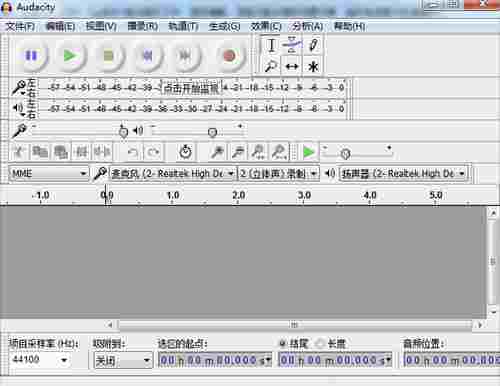
Task: Click the recording meter microphone icon
Action: coord(18,87)
